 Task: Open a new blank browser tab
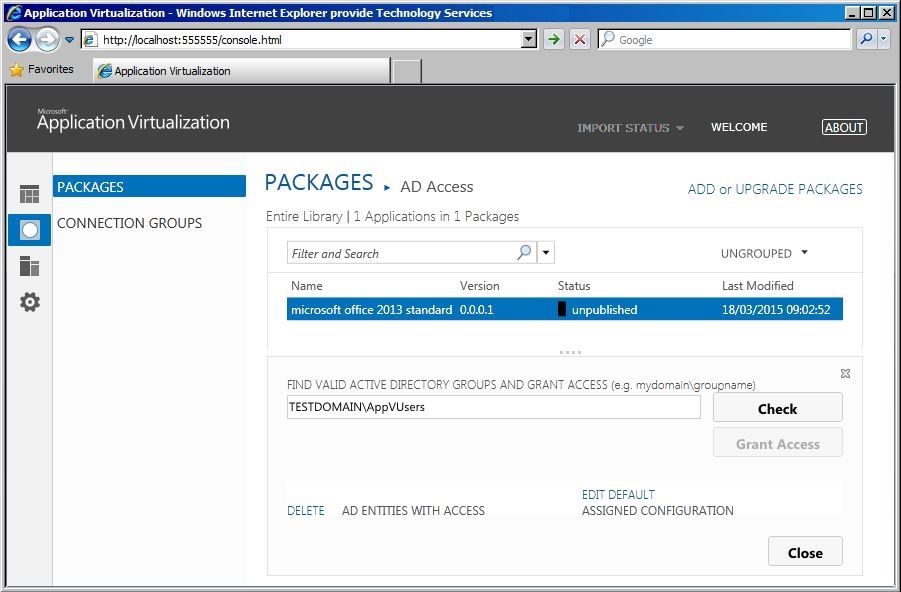pyautogui.click(x=407, y=71)
